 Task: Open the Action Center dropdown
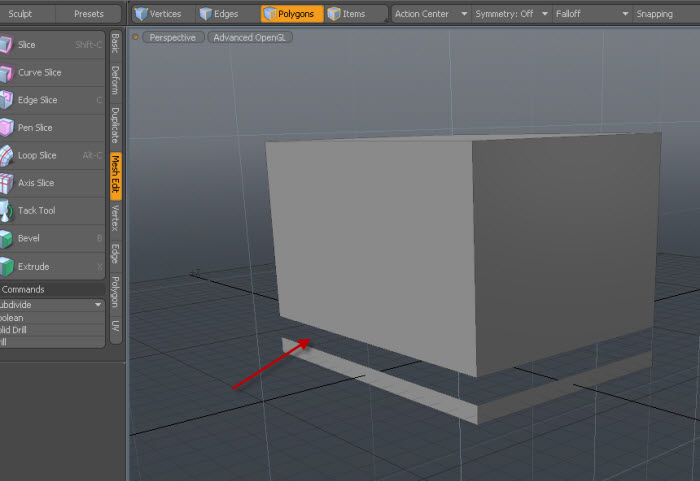point(431,14)
